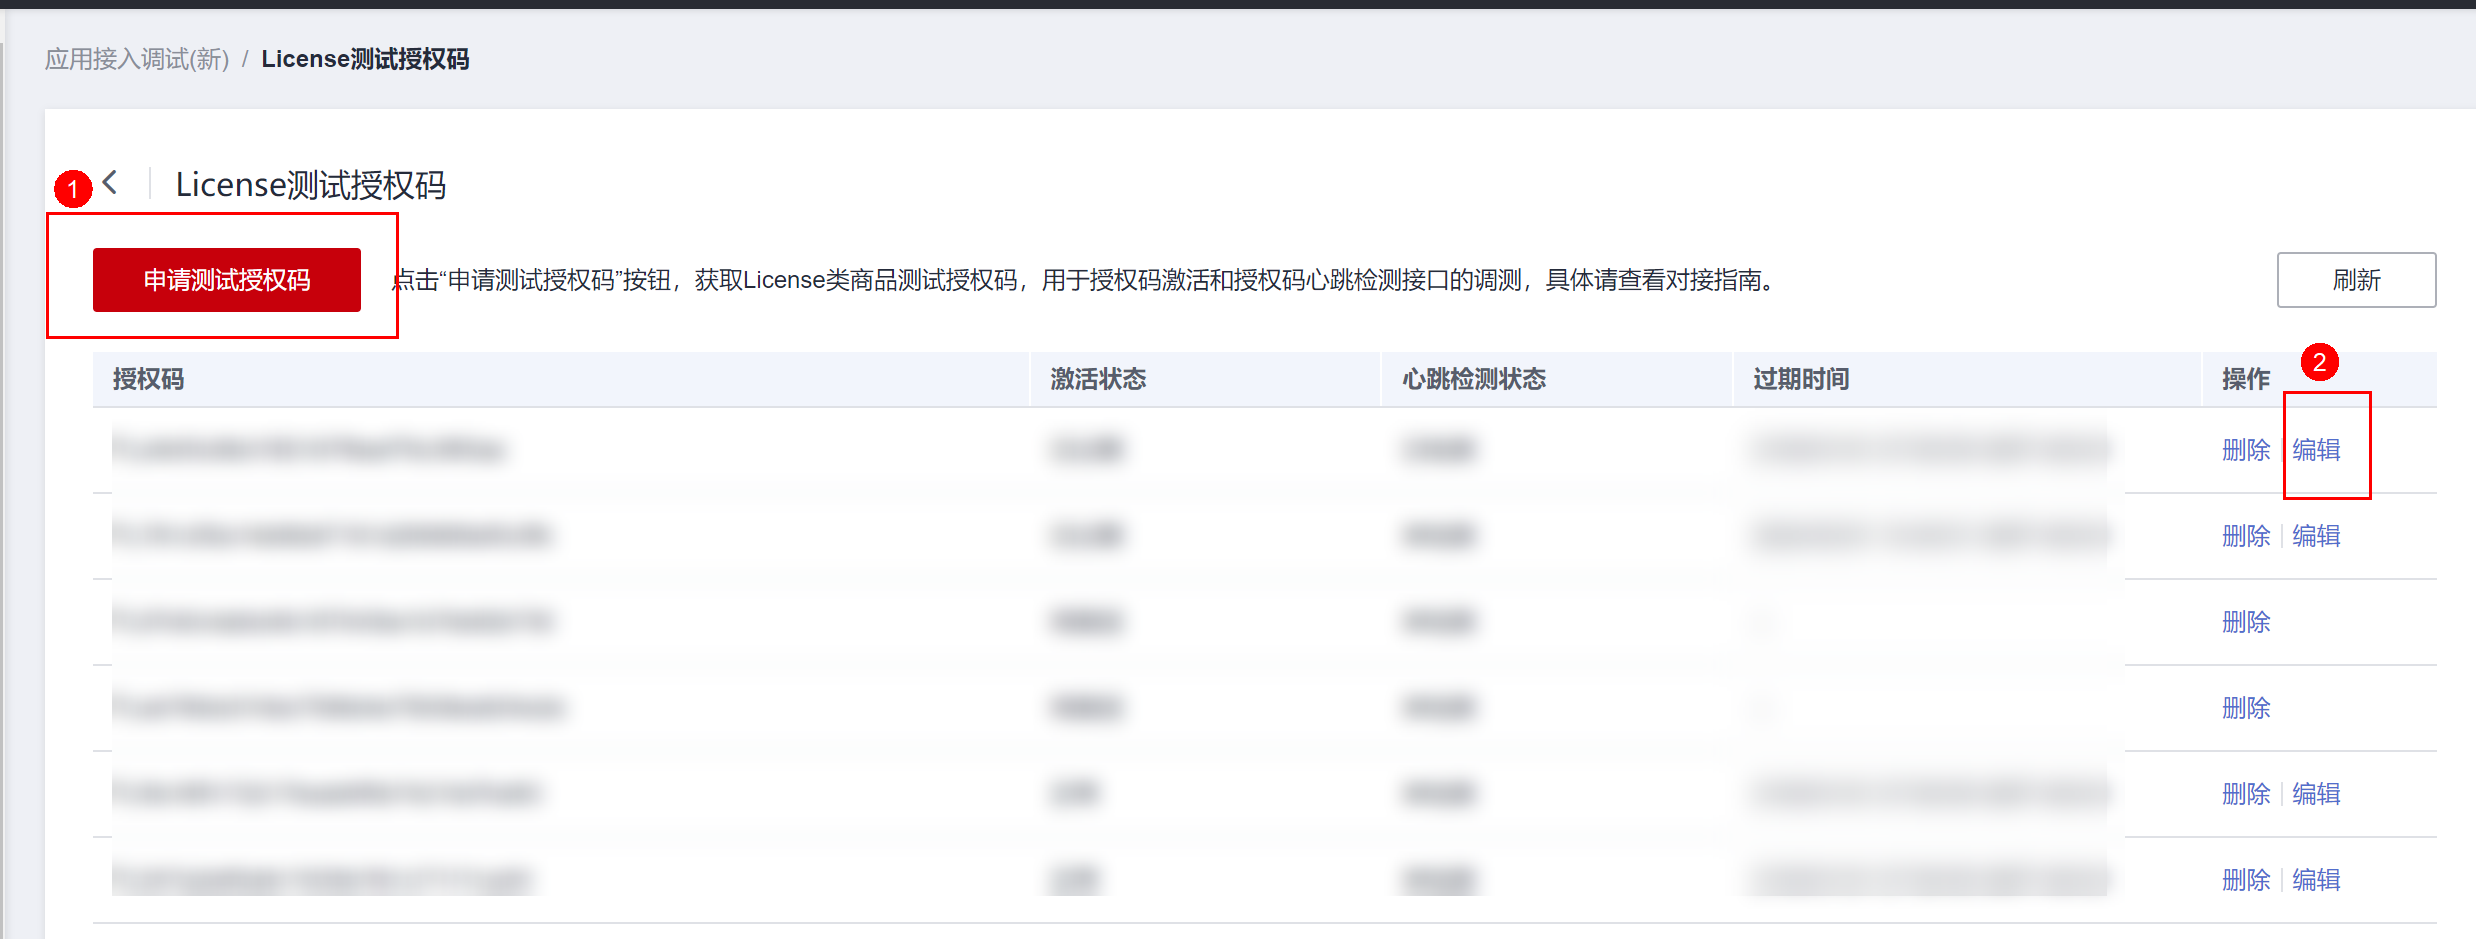Click 删除 in the first table row

click(x=2245, y=450)
